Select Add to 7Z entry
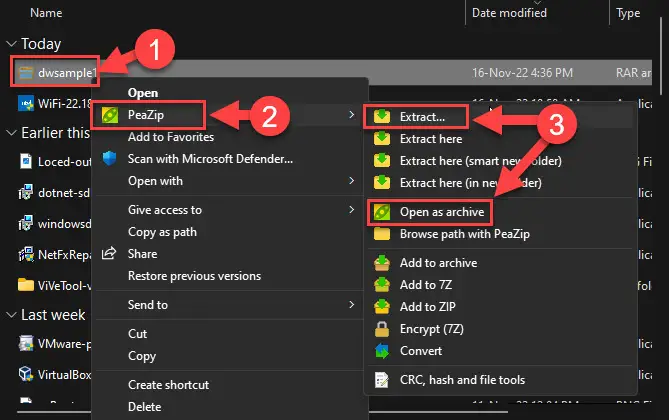The image size is (669, 420). pos(426,285)
